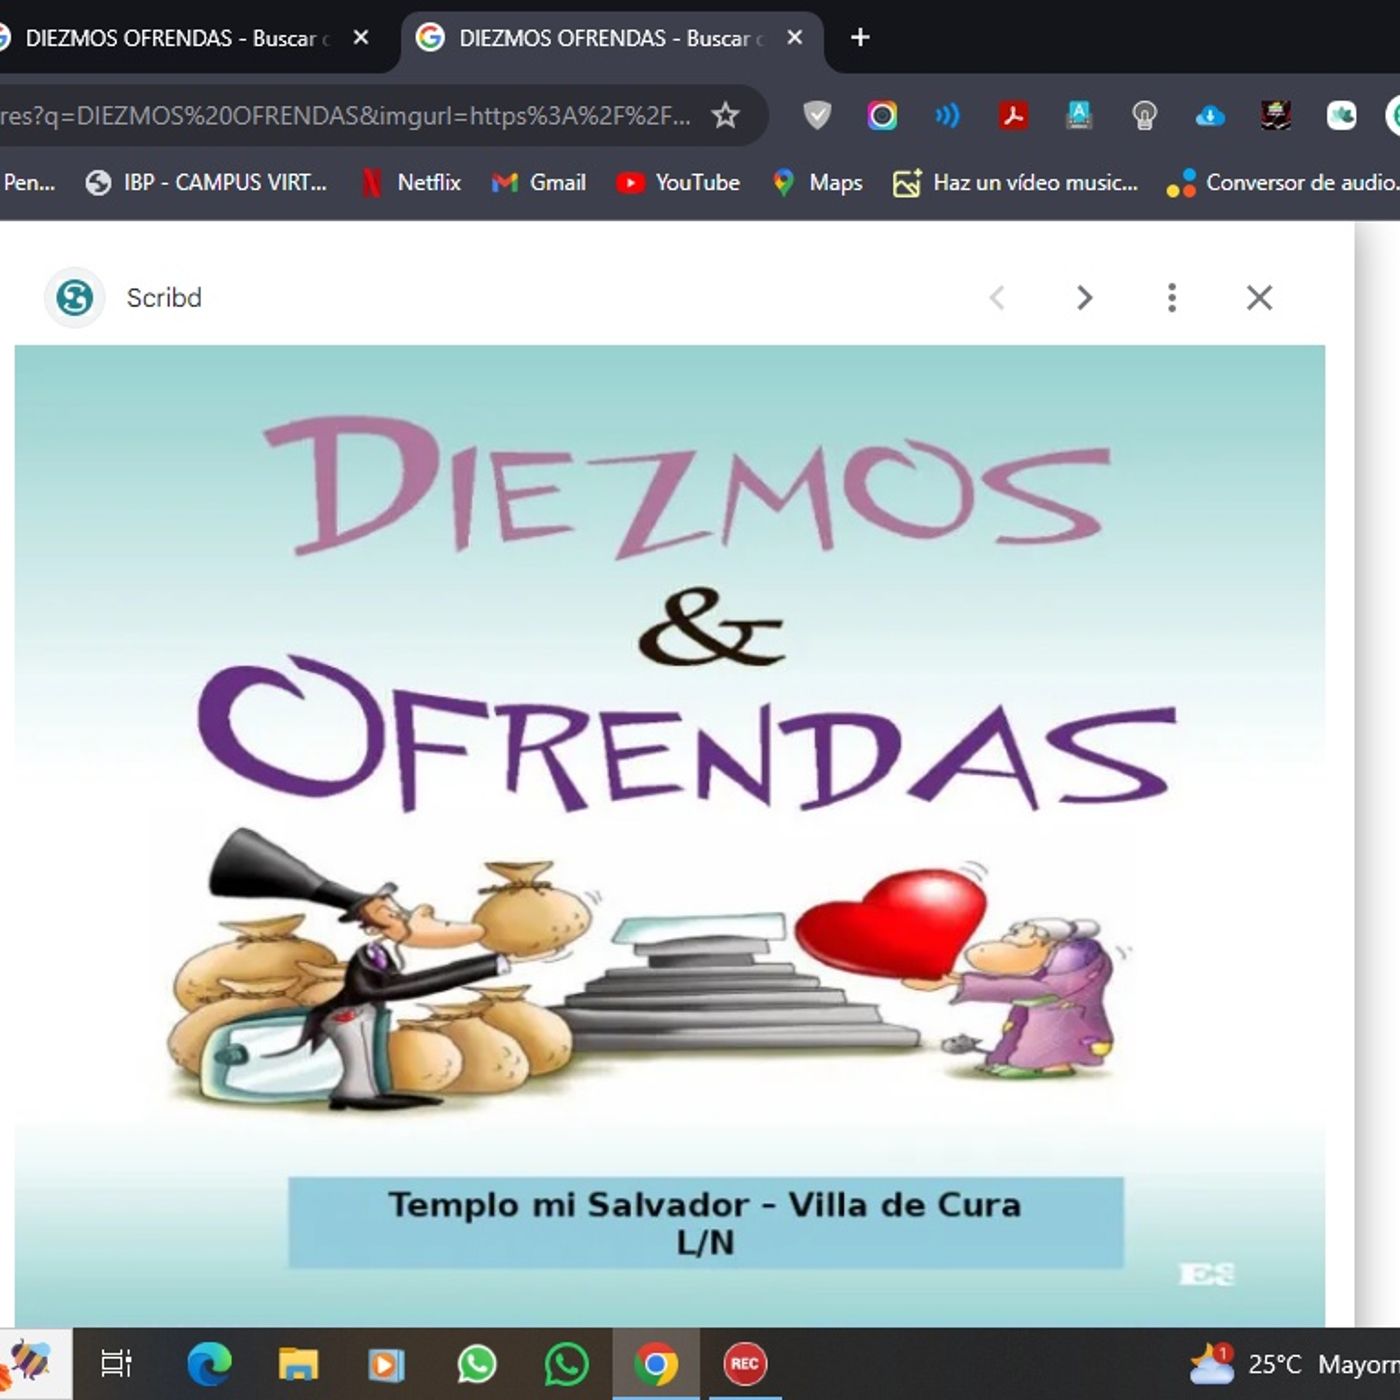Go to the next image with the right chevron
The width and height of the screenshot is (1400, 1400).
point(1084,297)
